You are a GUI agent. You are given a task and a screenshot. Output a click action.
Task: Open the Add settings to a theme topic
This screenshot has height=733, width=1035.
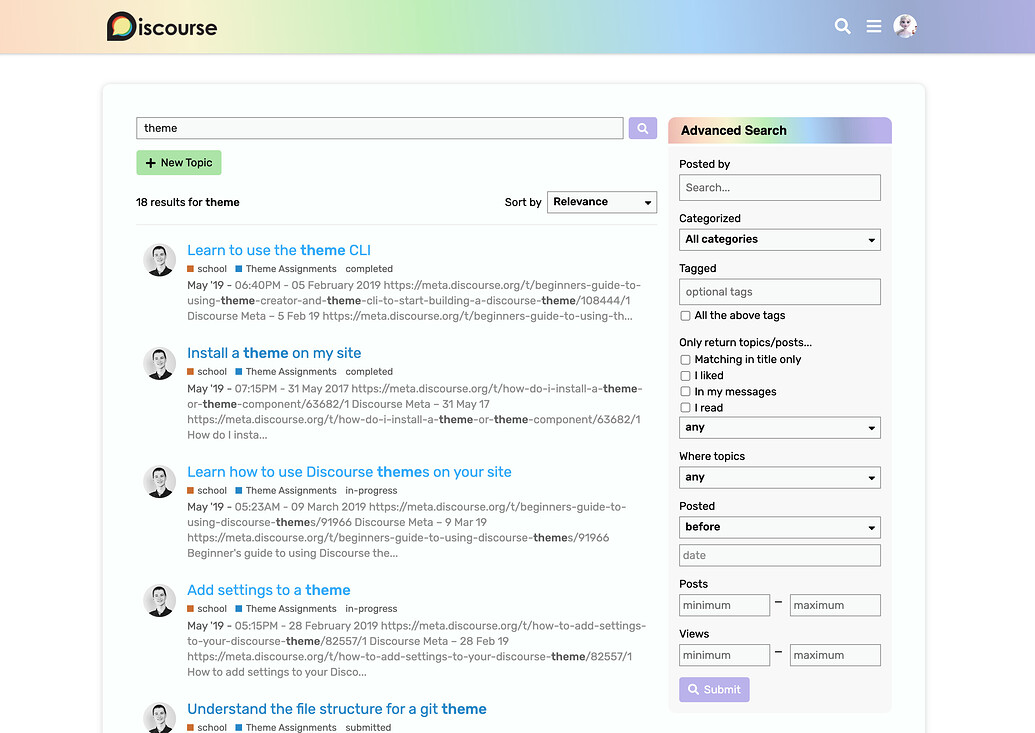point(268,590)
